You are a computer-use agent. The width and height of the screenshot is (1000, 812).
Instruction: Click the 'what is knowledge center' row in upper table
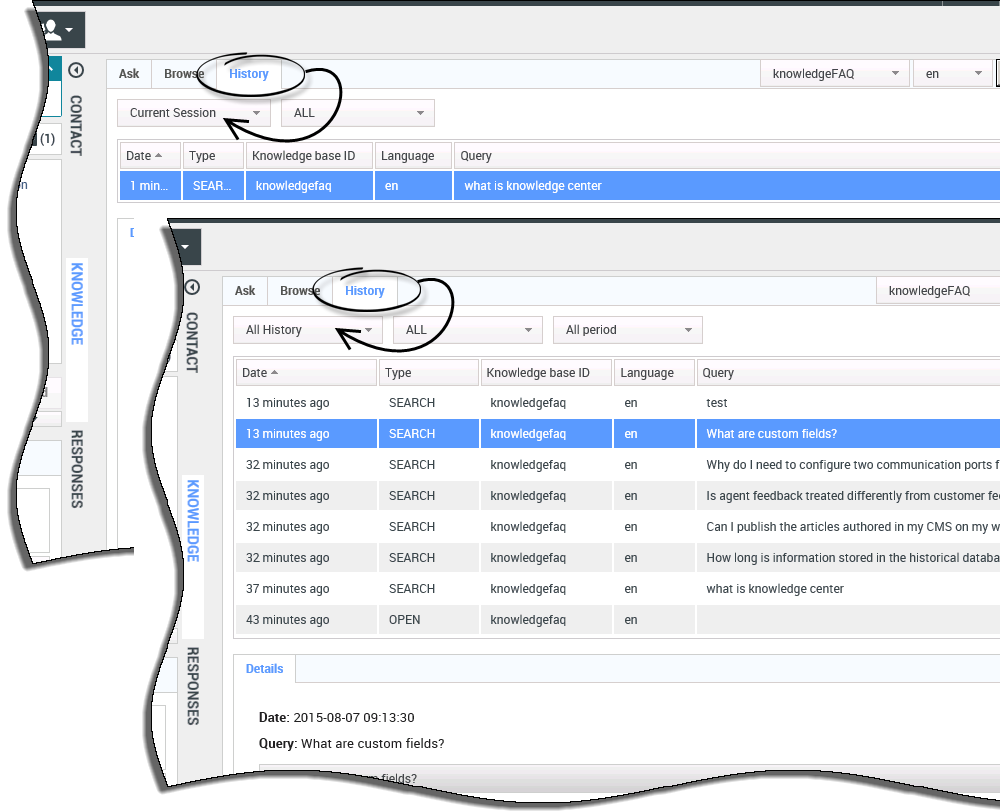coord(560,186)
